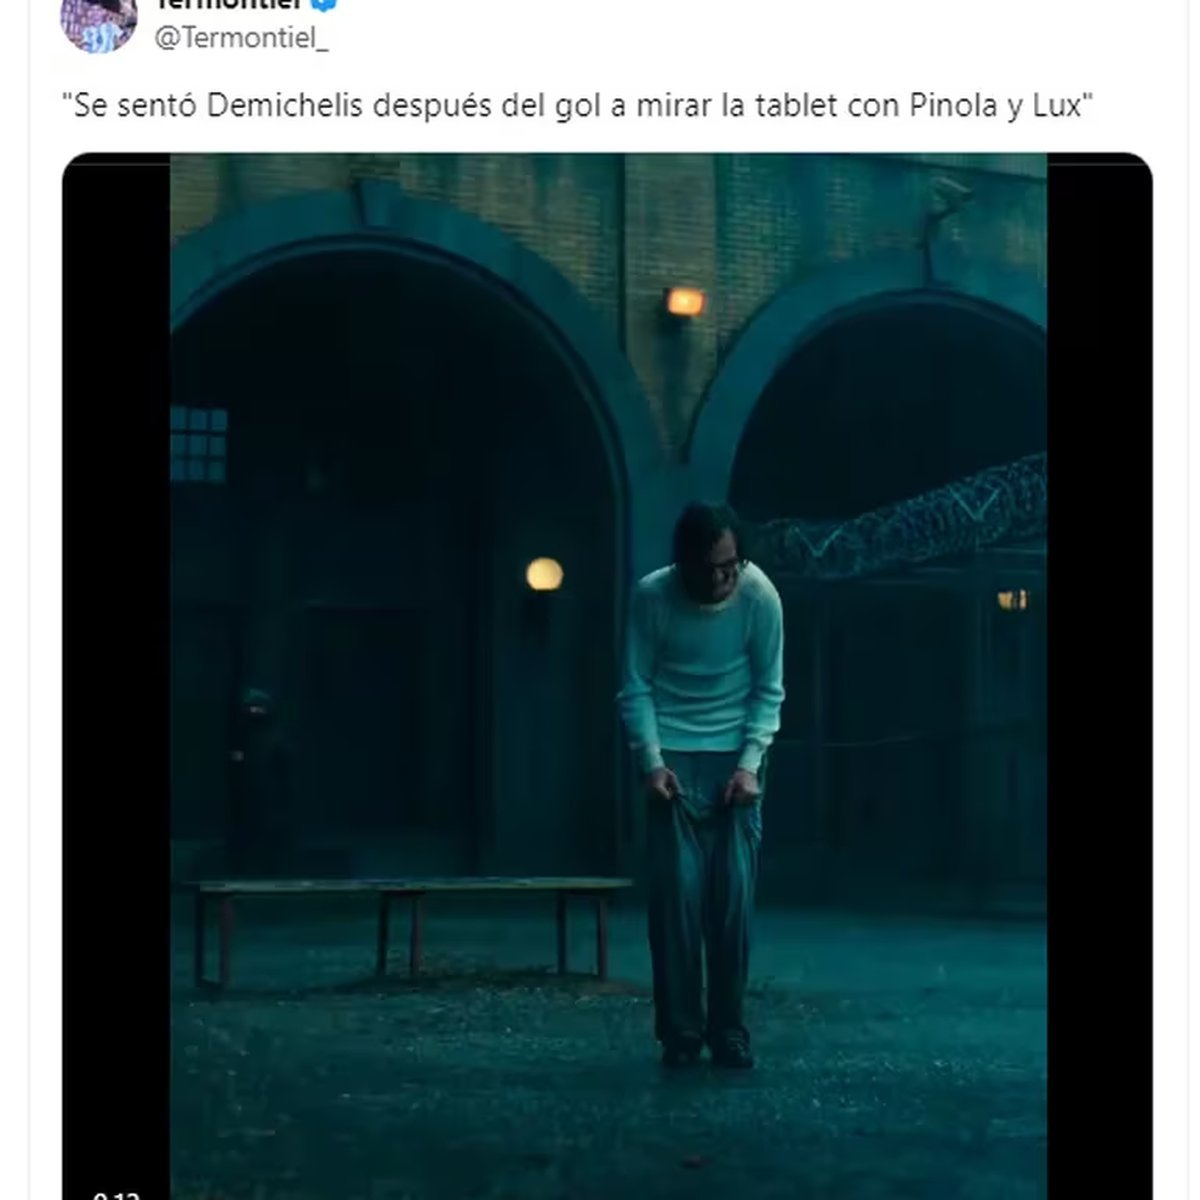
Task: Click the barred window on the left arch
Action: coord(198,444)
